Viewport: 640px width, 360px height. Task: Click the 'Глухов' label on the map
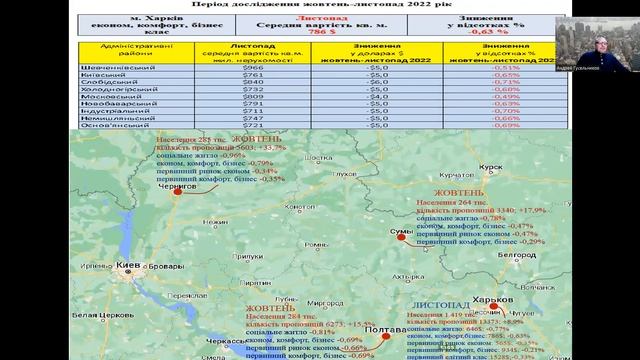click(x=344, y=174)
